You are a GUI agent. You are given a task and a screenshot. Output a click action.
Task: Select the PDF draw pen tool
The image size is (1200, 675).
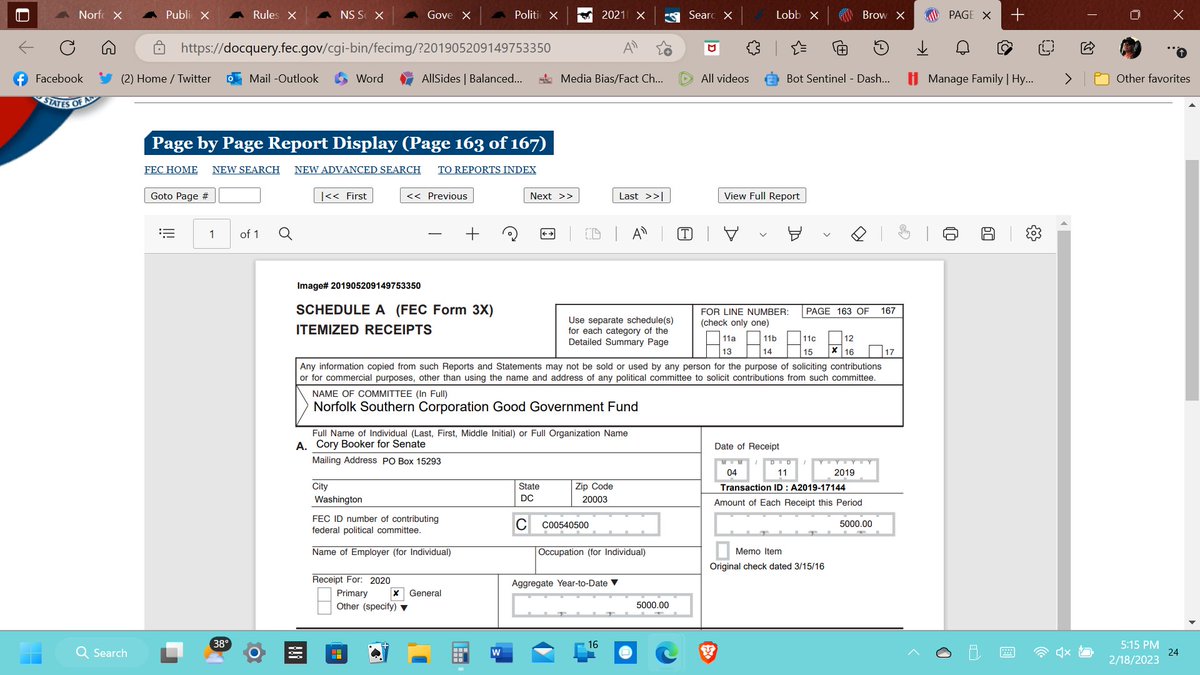click(x=731, y=234)
